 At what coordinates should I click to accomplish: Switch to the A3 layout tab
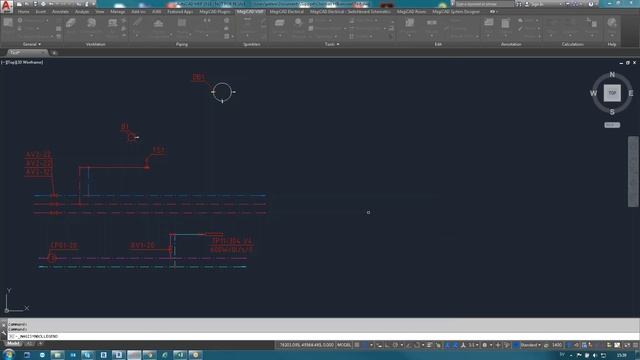[29, 344]
